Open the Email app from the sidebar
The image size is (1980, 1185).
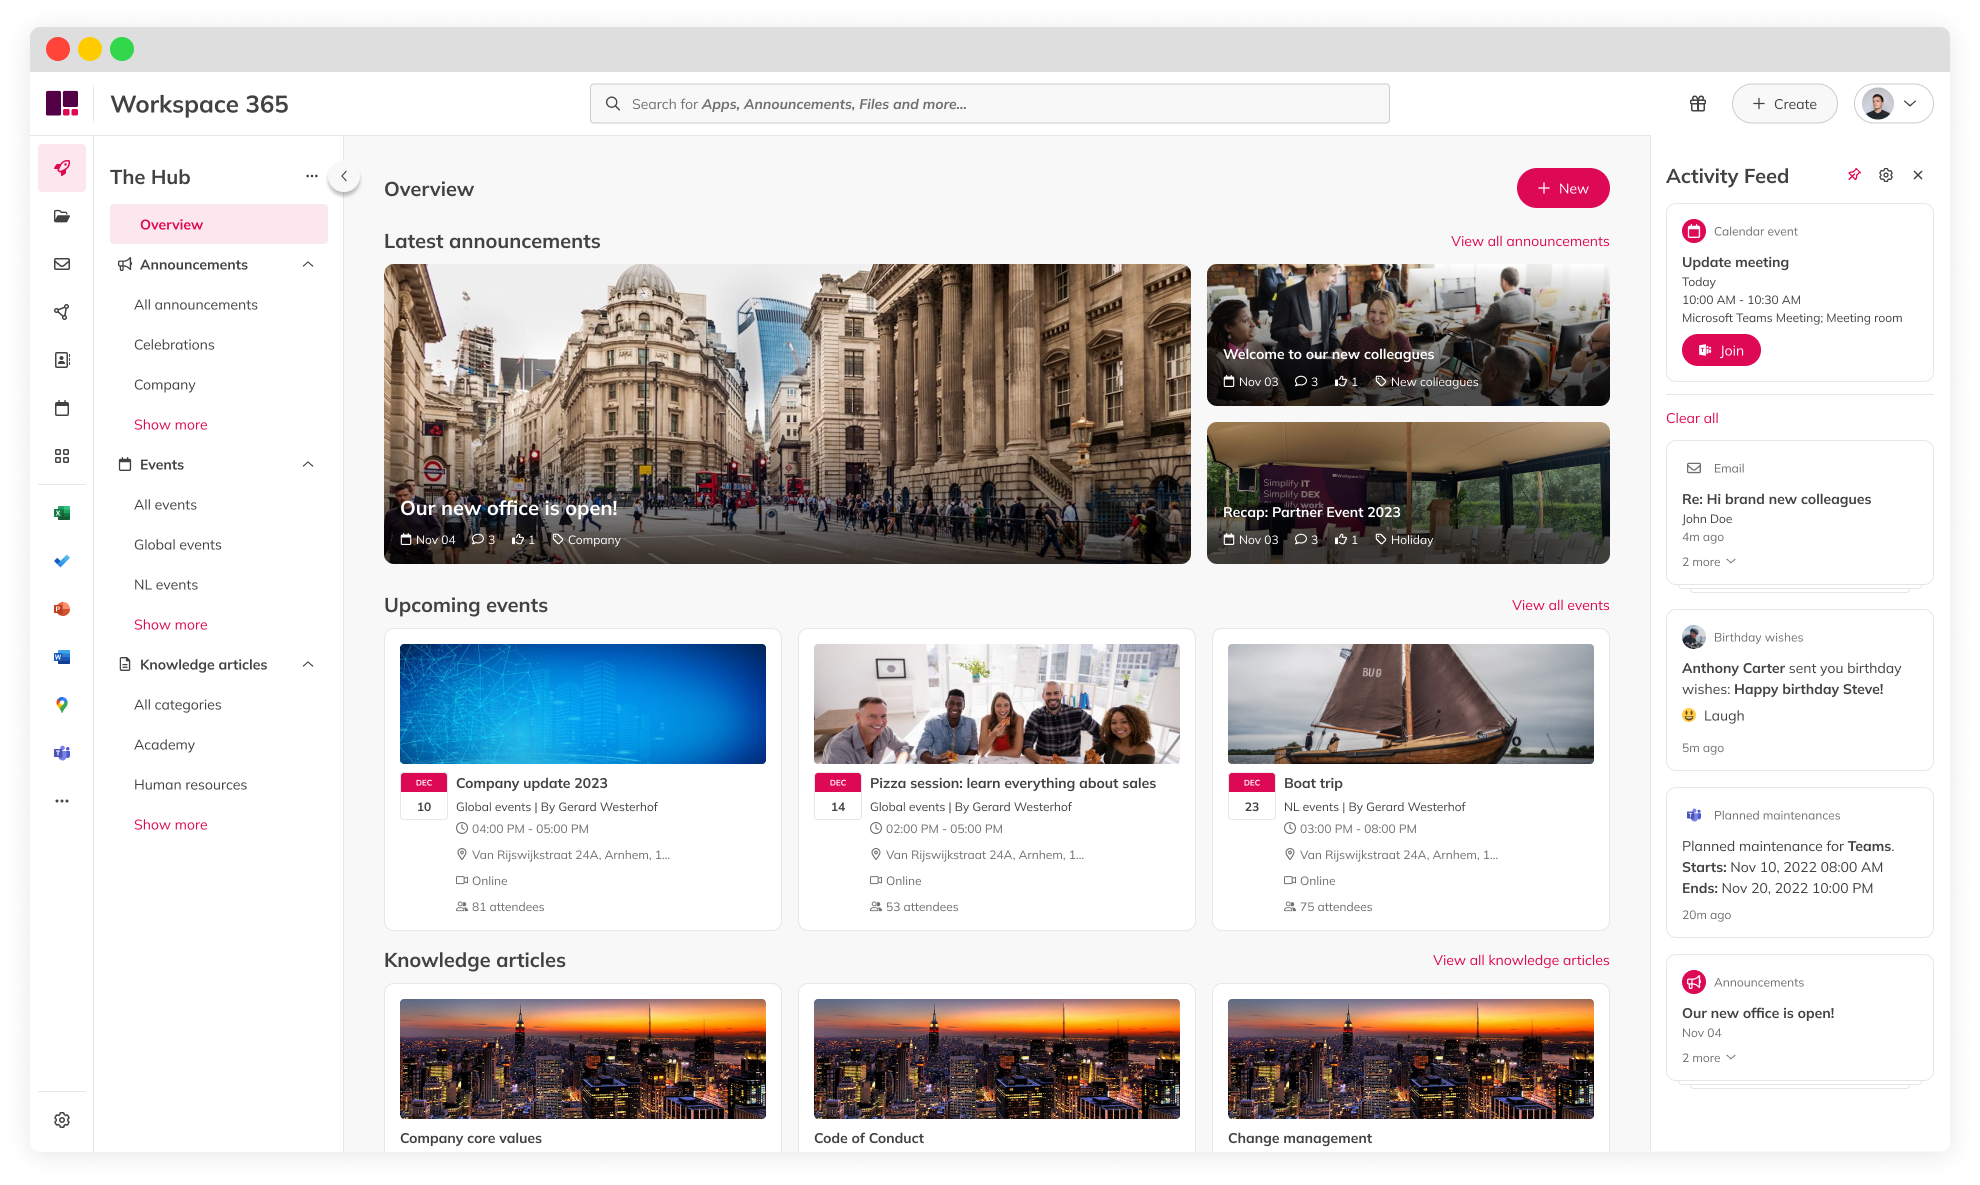62,264
